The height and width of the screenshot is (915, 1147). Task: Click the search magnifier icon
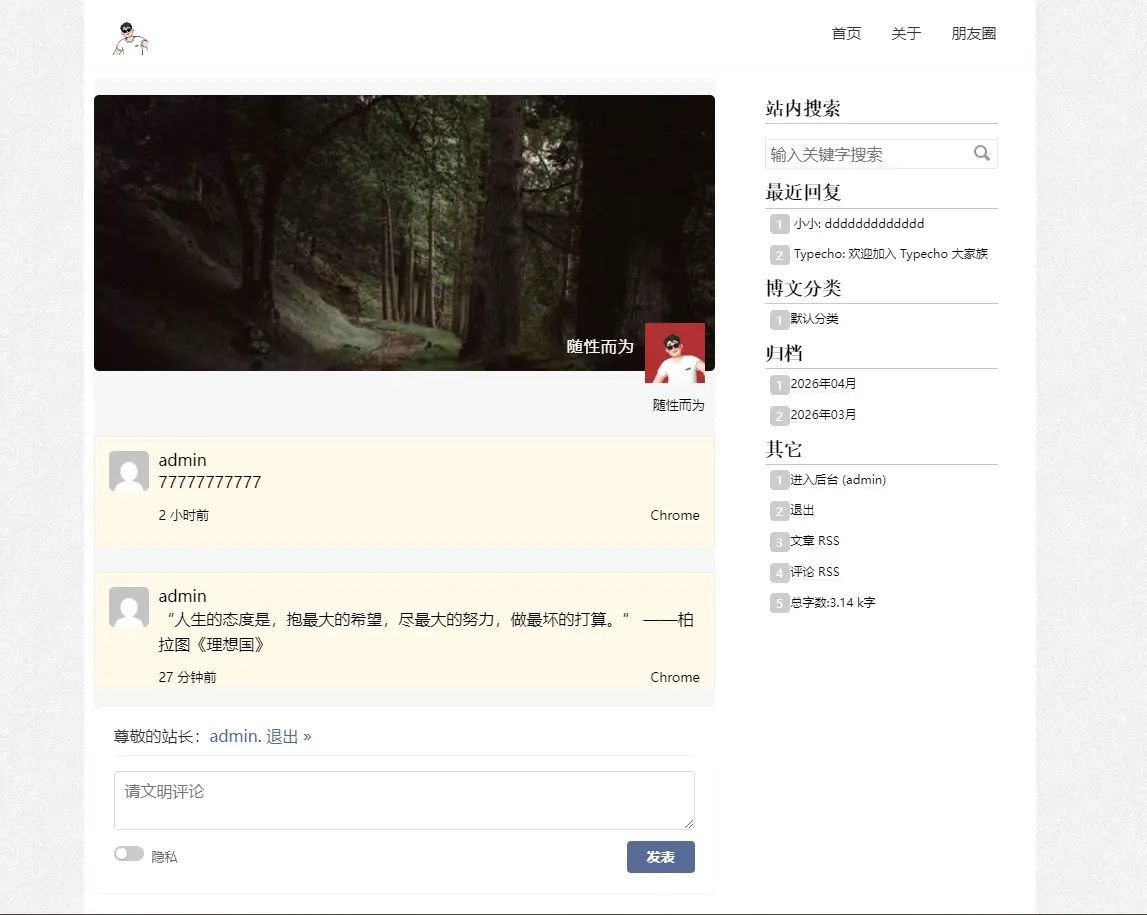(x=982, y=154)
